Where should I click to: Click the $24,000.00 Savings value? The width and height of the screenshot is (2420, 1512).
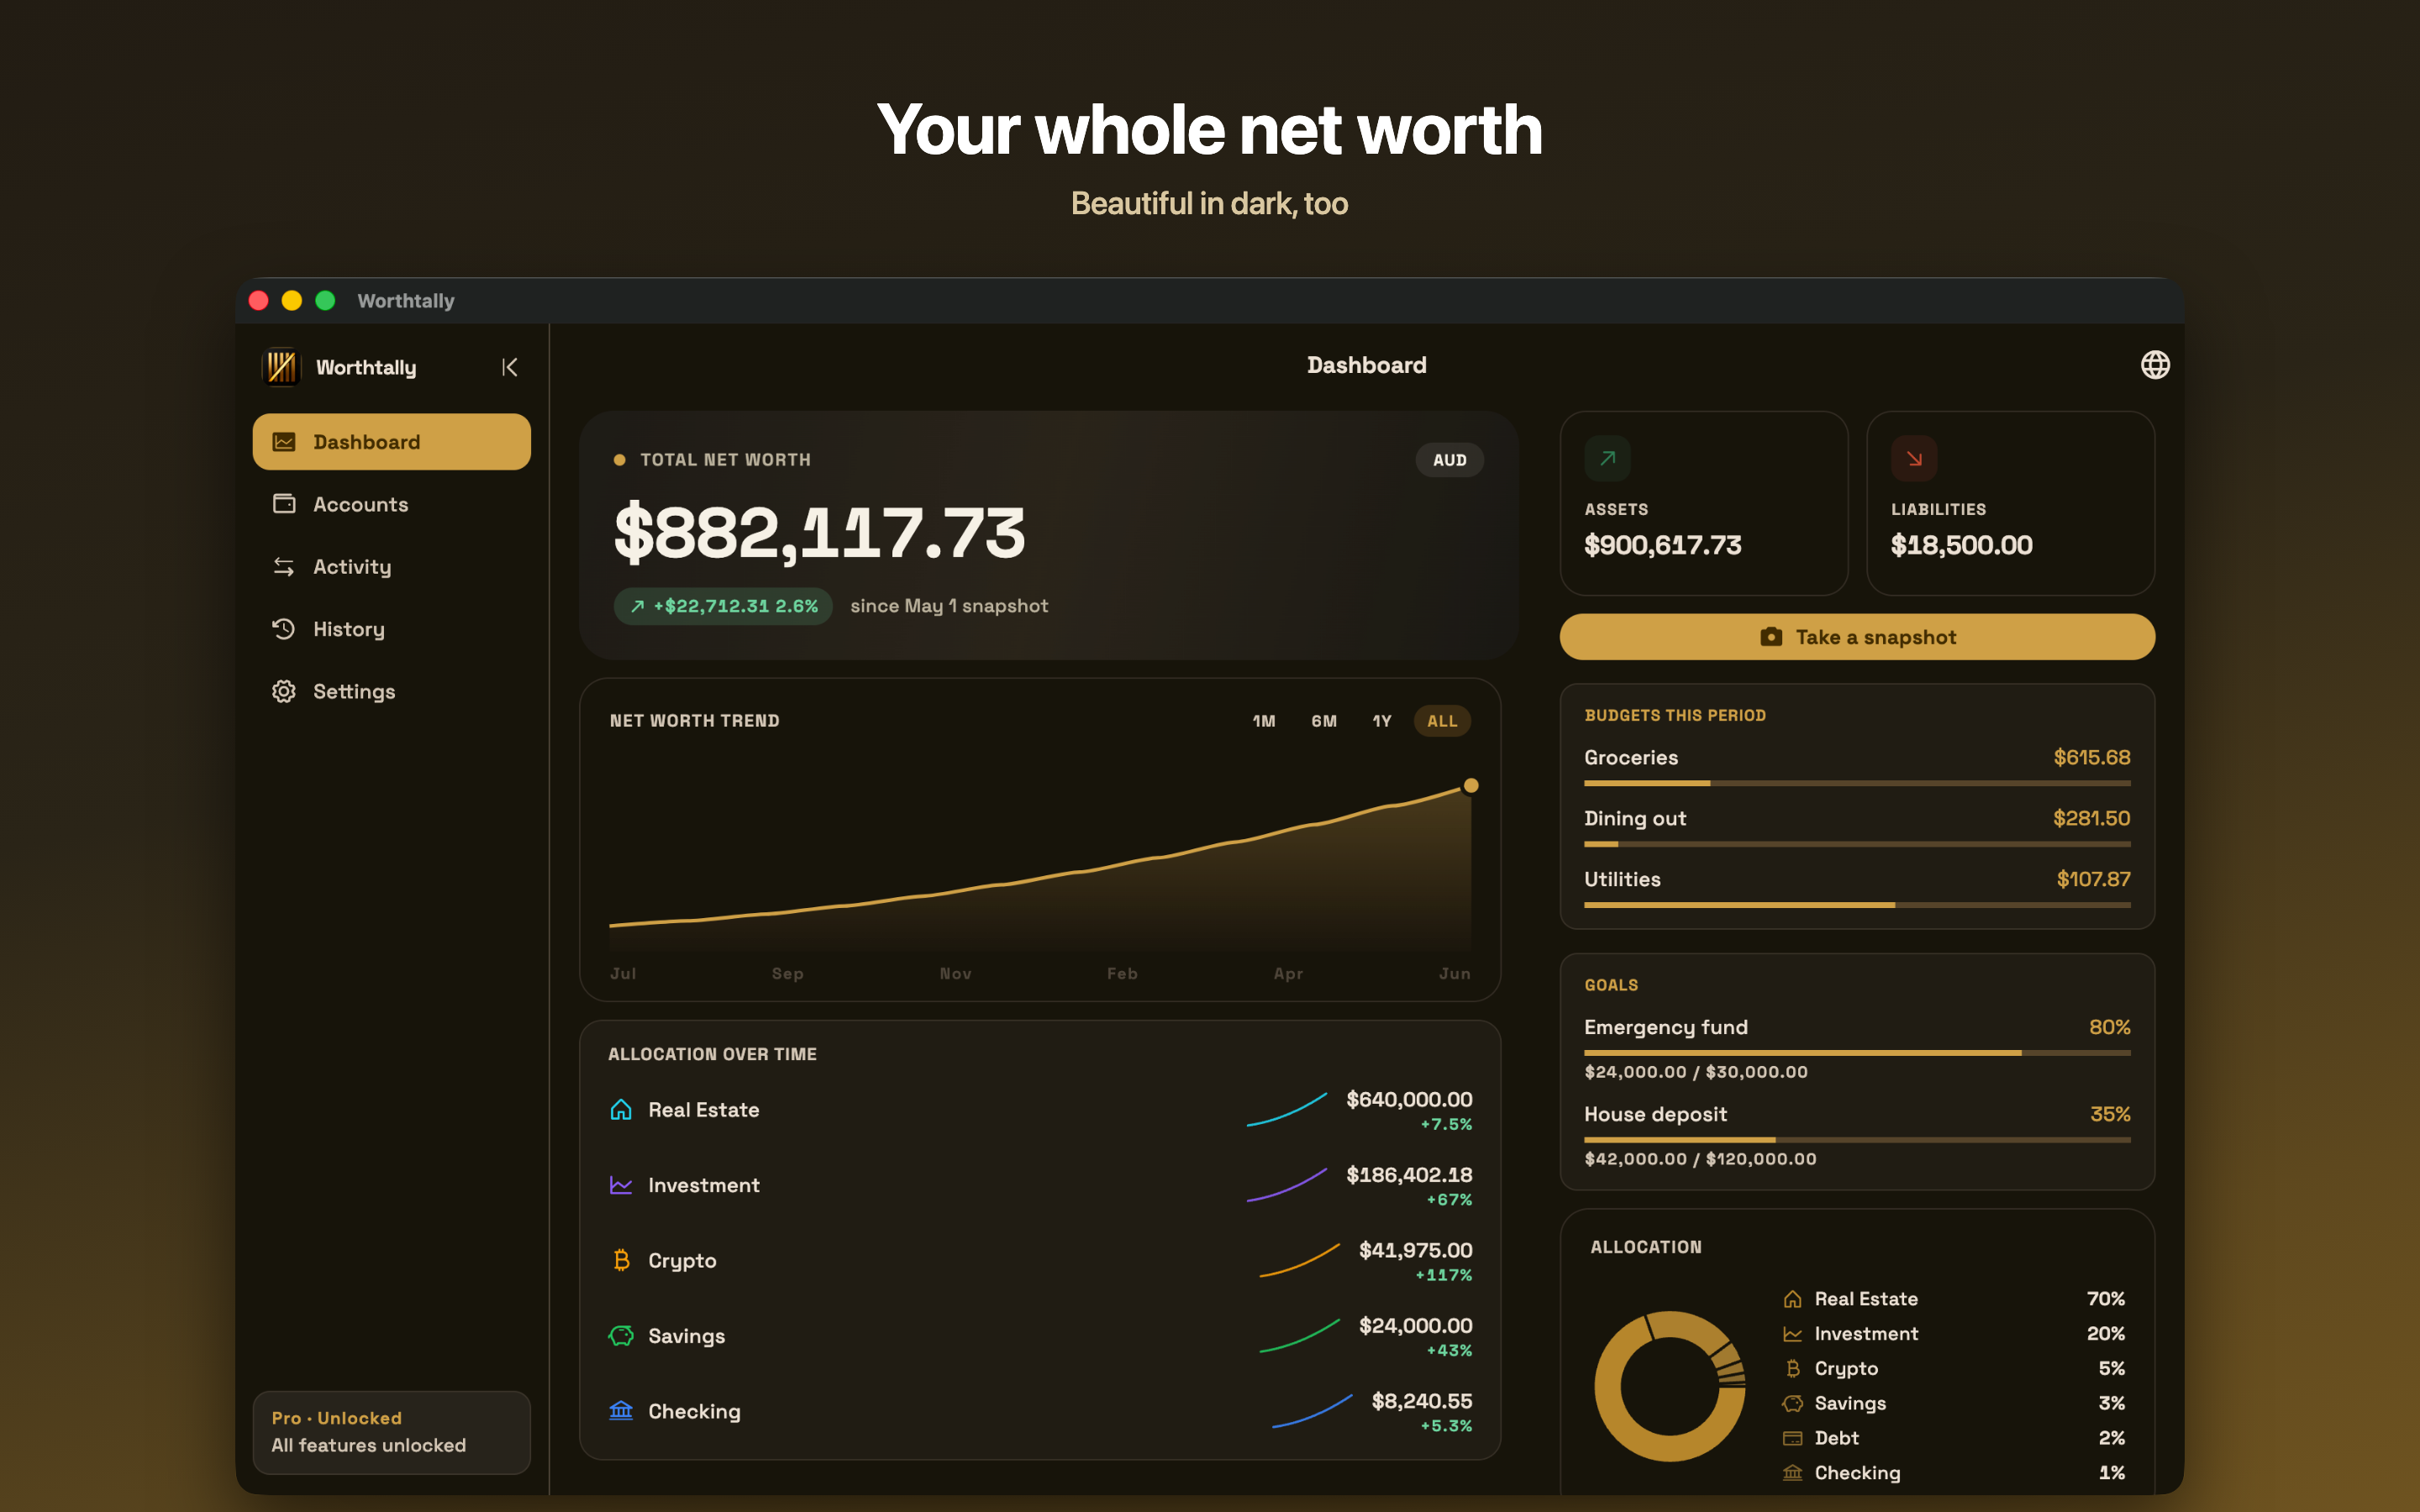tap(1415, 1326)
